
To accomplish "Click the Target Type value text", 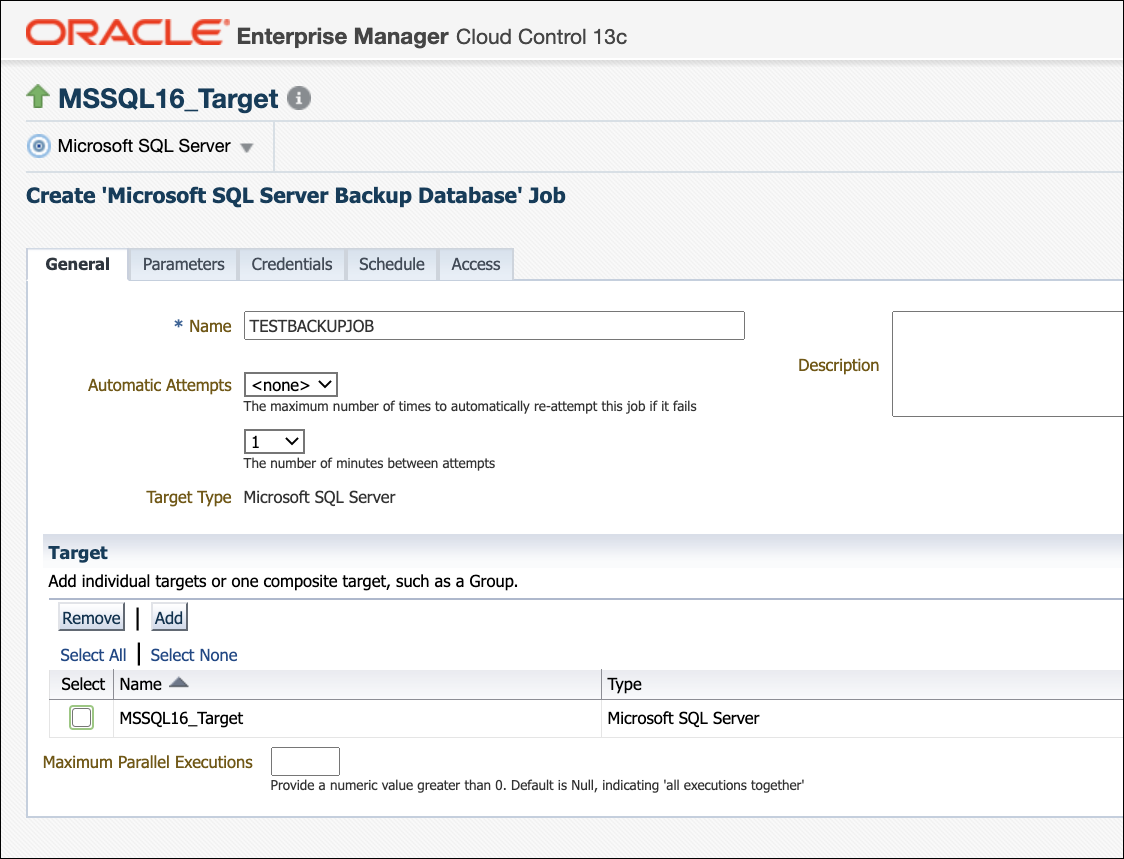I will pyautogui.click(x=319, y=497).
